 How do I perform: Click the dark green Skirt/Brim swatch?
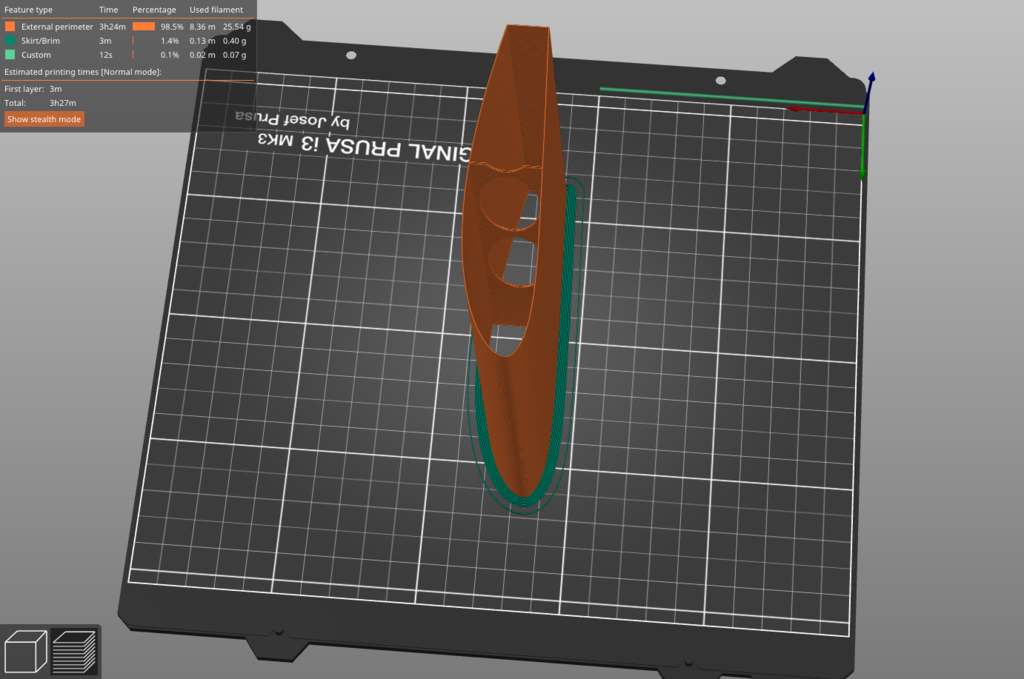tap(10, 41)
